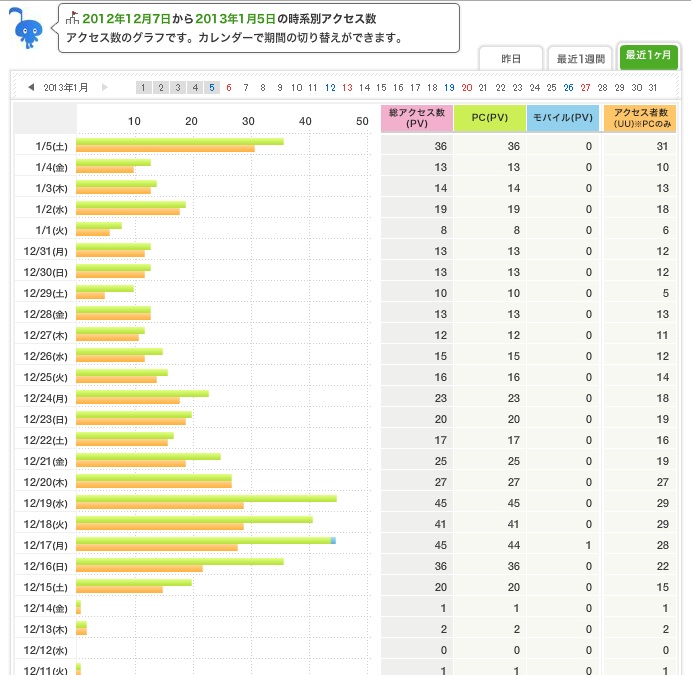Click the 1/1(火) row label
The width and height of the screenshot is (691, 675).
pos(52,230)
